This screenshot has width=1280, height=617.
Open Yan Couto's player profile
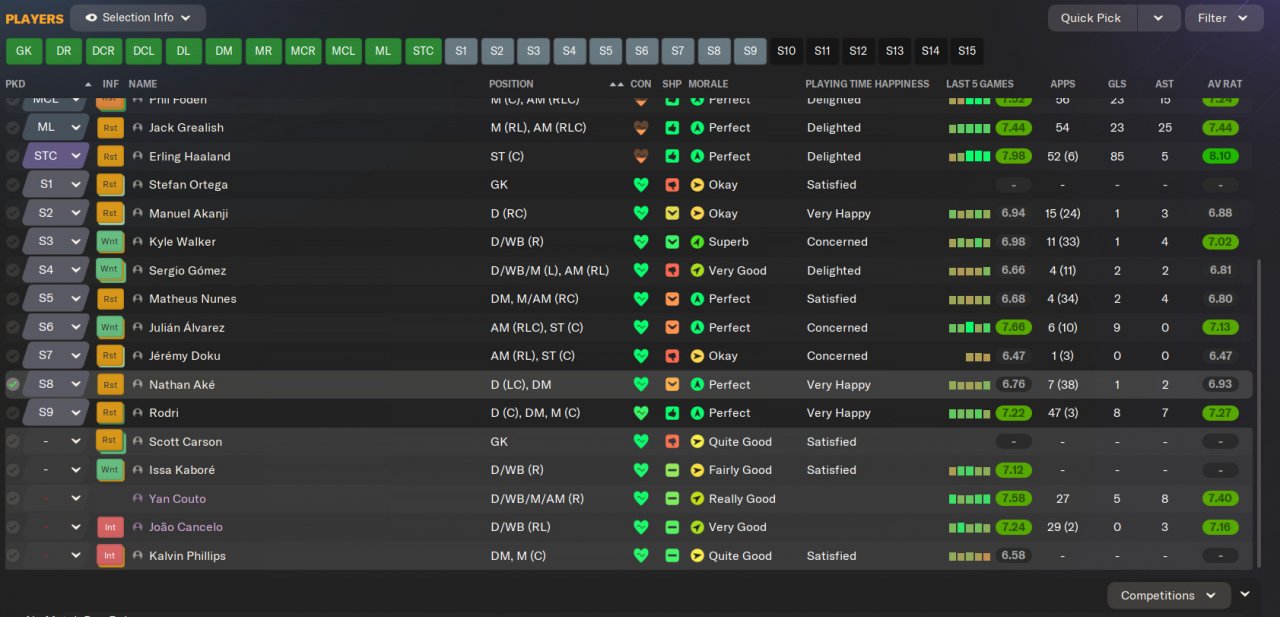pyautogui.click(x=178, y=498)
